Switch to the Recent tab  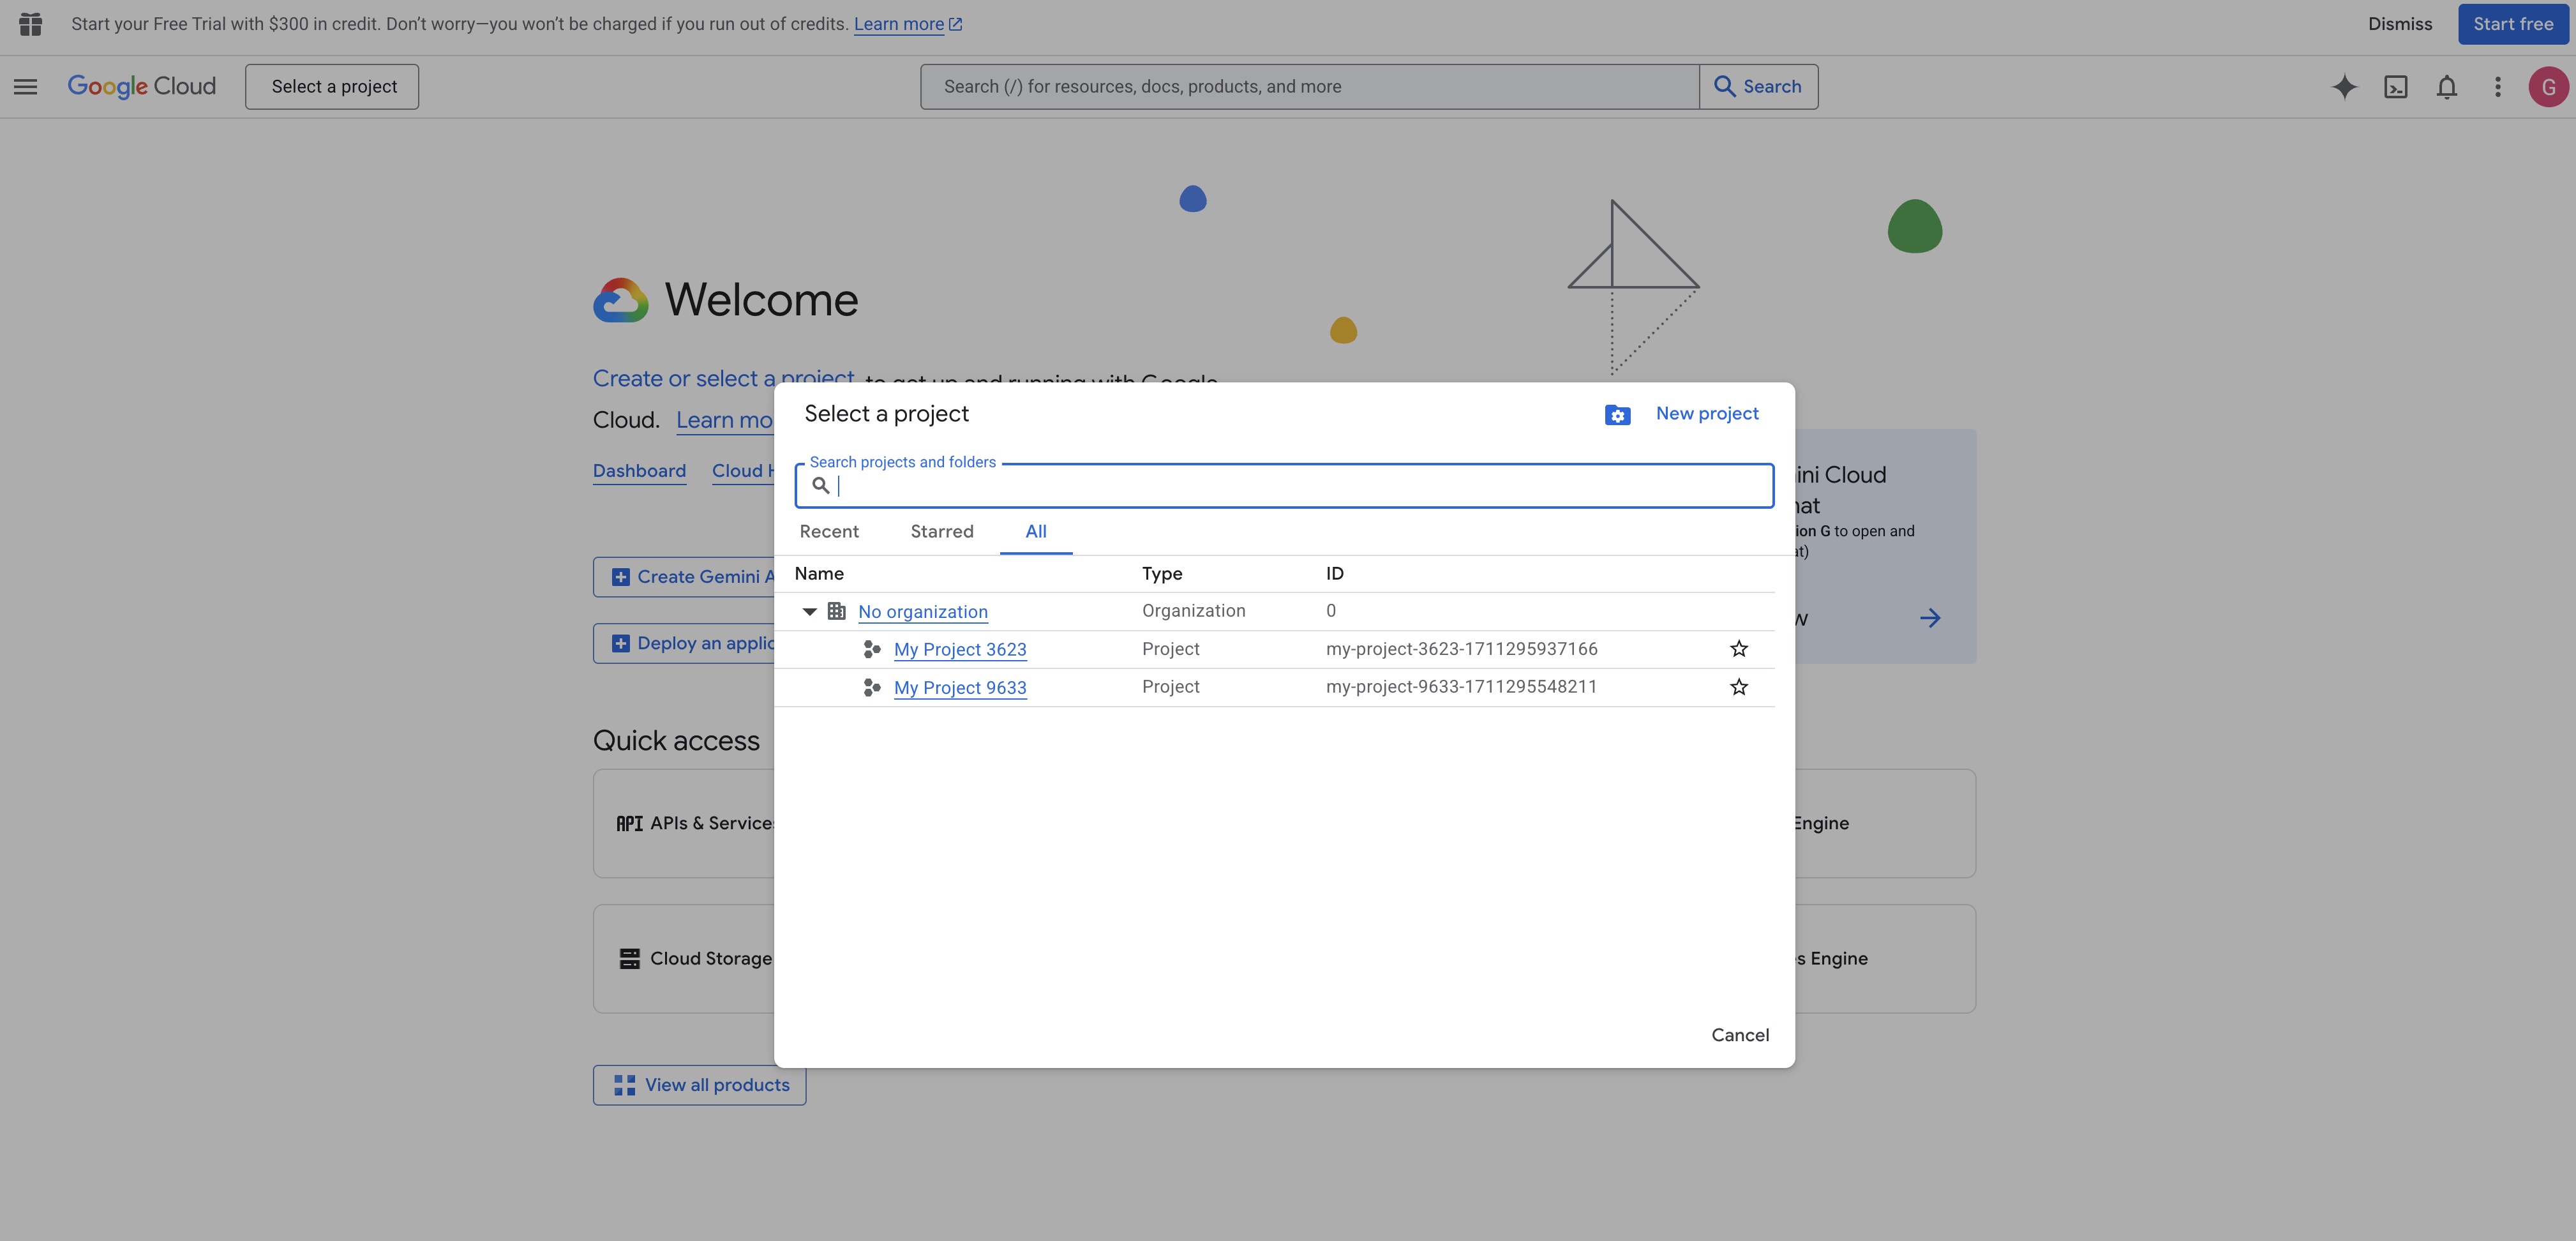pos(829,531)
